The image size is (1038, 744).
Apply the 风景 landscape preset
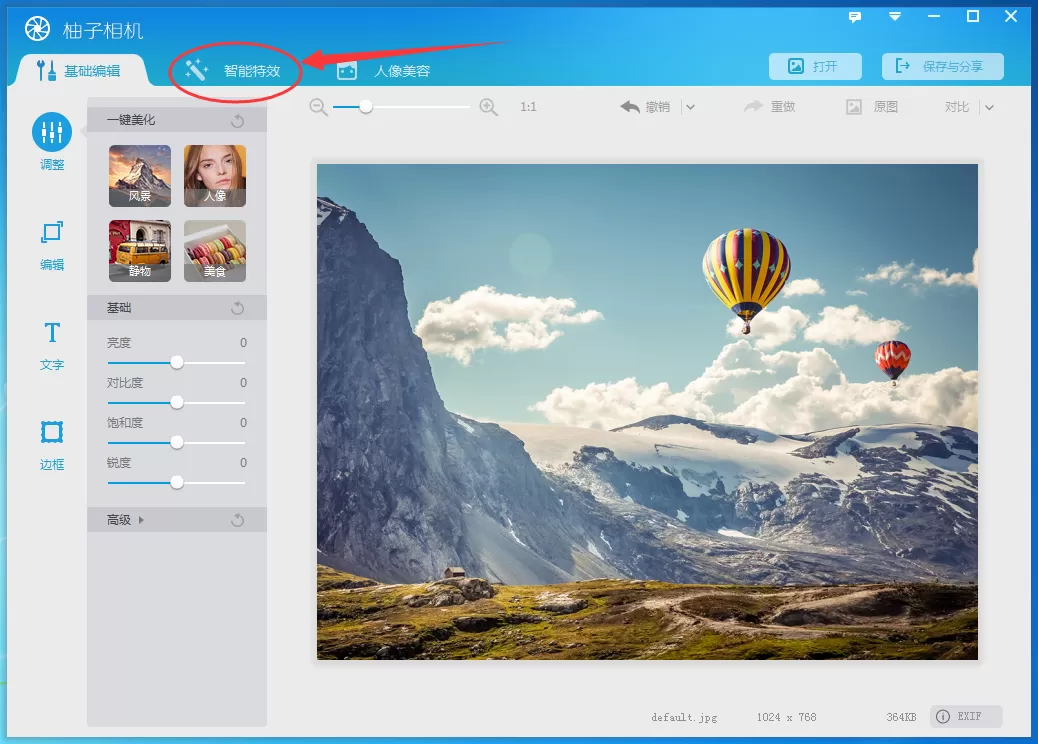(140, 175)
